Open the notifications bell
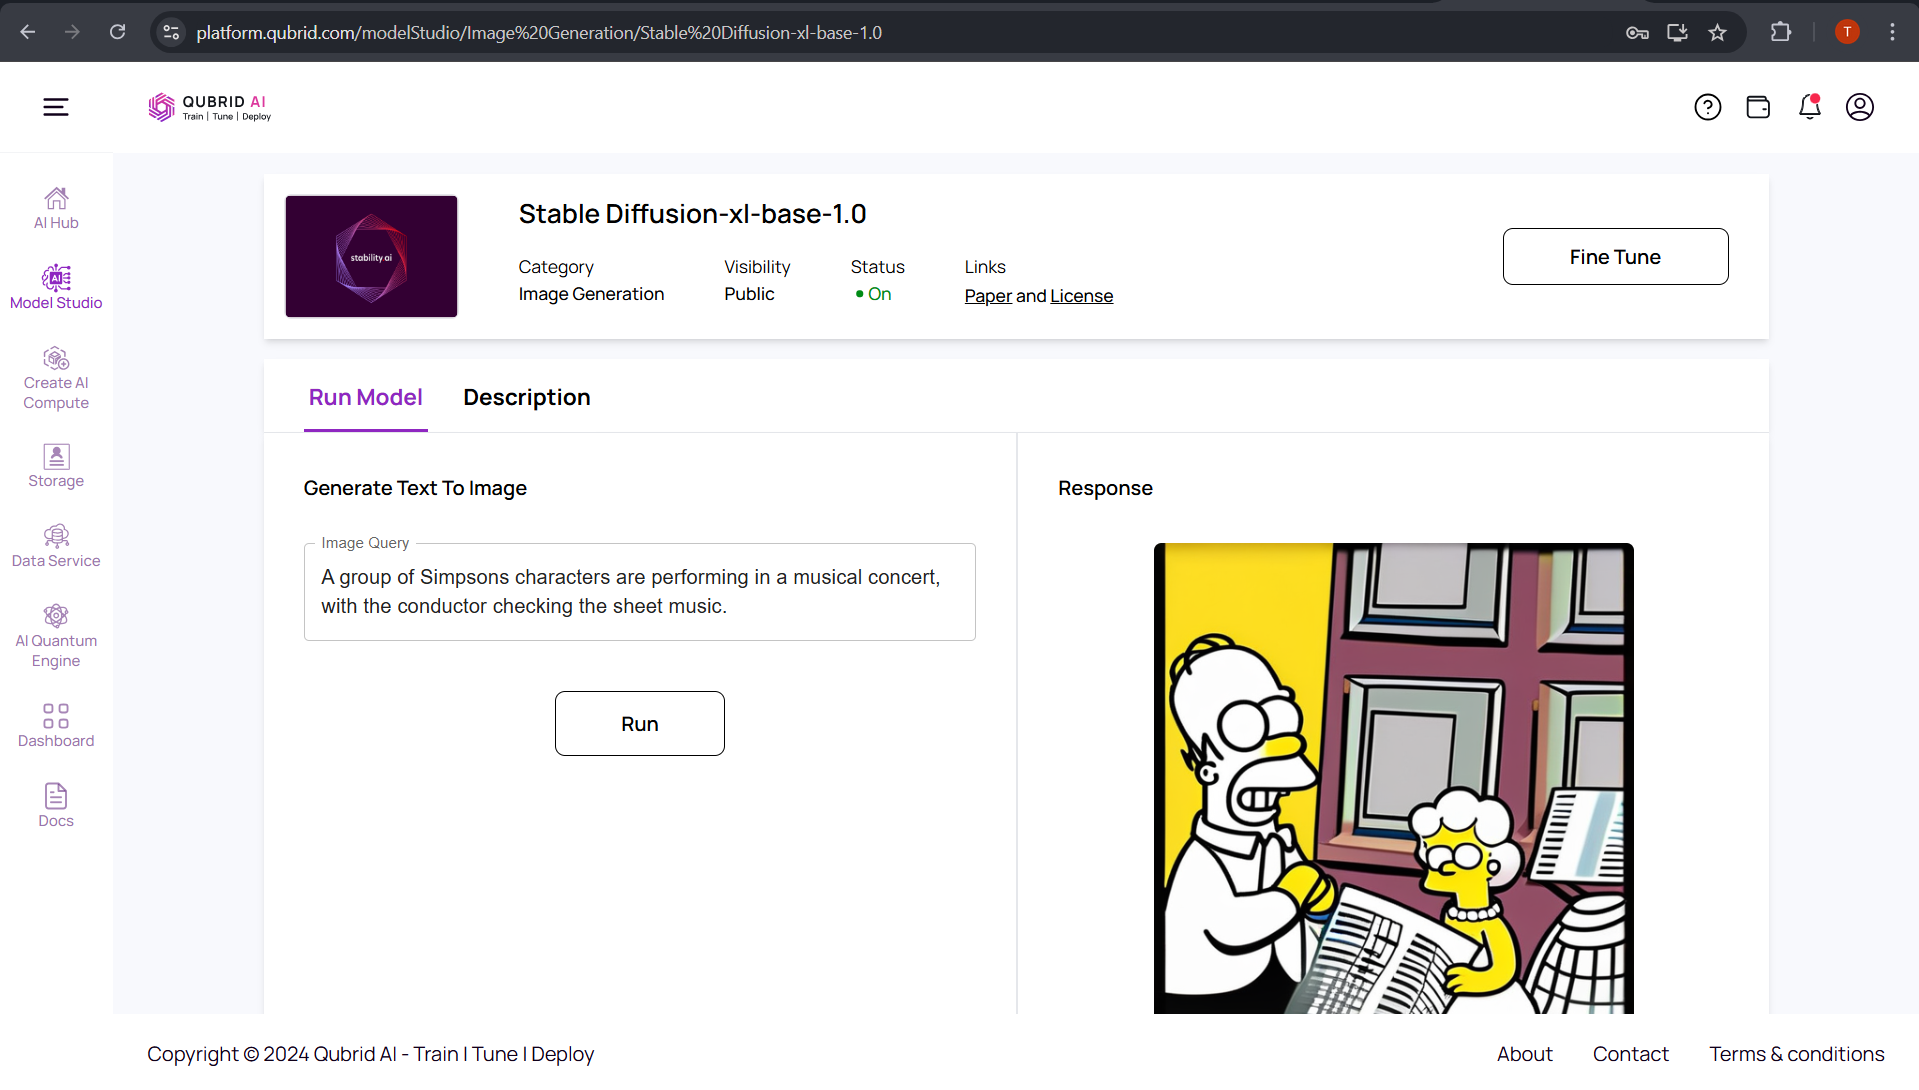 [x=1810, y=107]
